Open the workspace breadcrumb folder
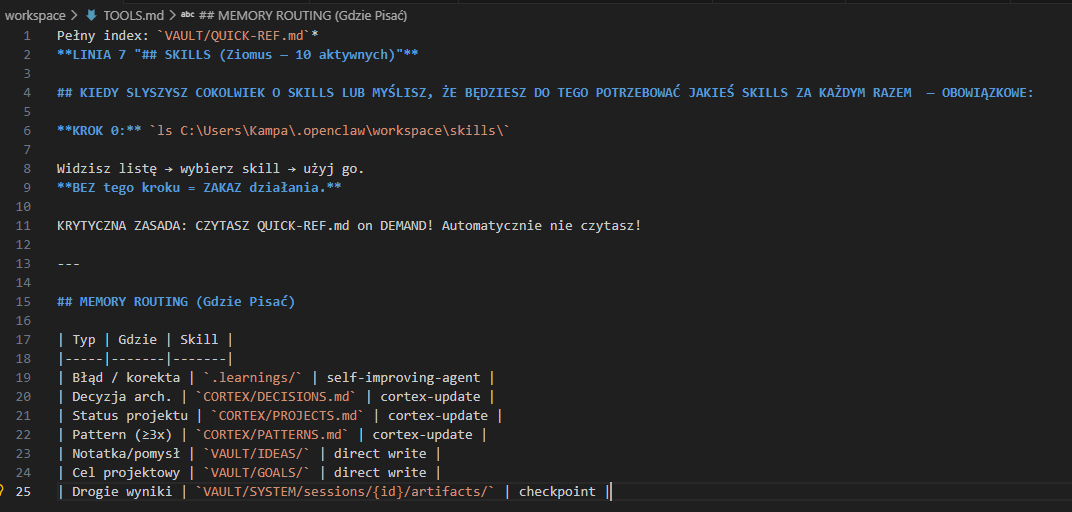The height and width of the screenshot is (512, 1072). click(34, 16)
